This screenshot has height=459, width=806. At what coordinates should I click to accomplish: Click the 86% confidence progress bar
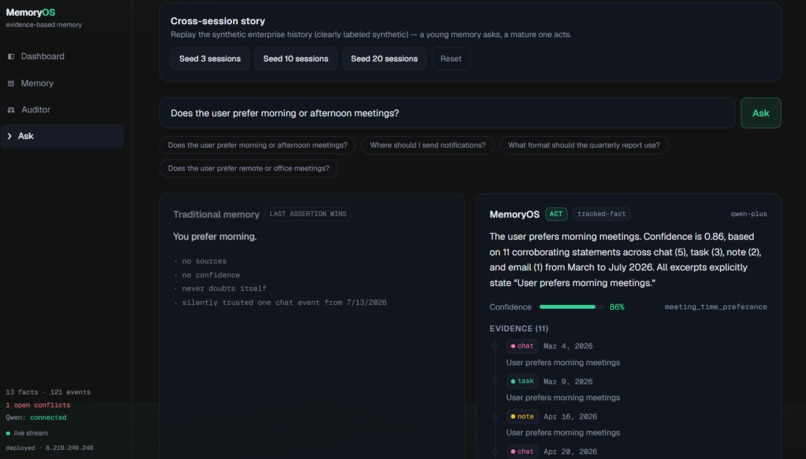(x=571, y=307)
